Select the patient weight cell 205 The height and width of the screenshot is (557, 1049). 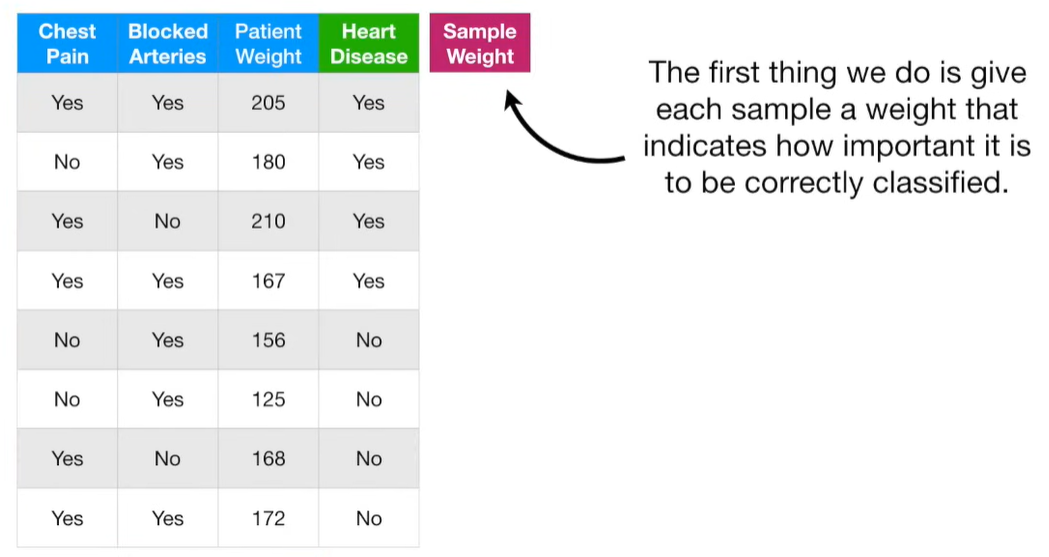tap(268, 102)
